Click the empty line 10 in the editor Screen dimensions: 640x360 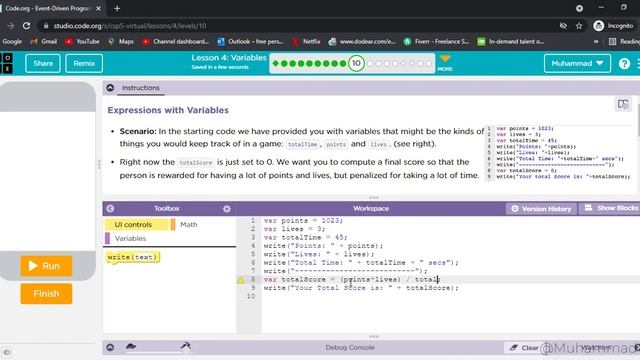[450, 296]
